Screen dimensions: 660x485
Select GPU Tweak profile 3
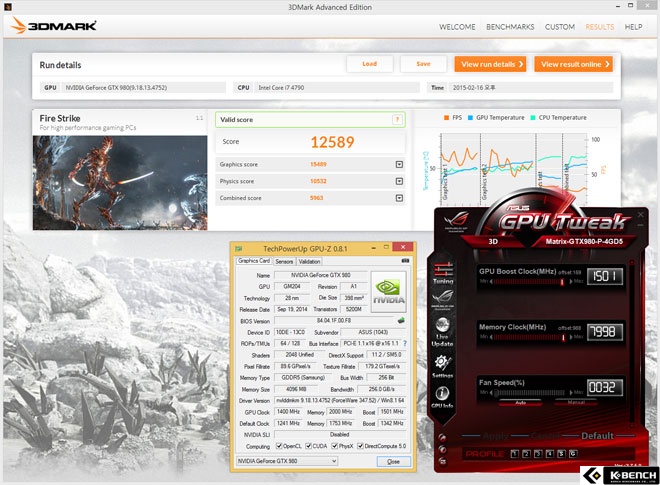click(x=538, y=453)
